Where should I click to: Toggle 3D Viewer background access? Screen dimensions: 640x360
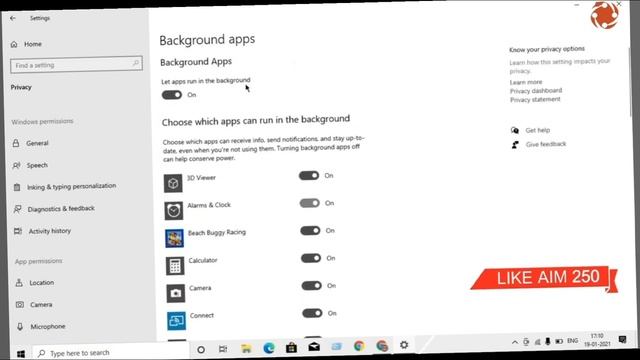309,176
